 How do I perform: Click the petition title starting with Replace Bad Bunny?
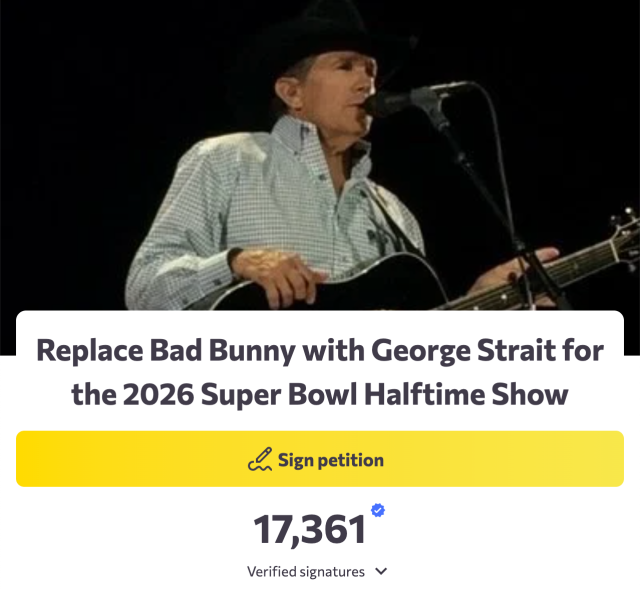pos(320,371)
